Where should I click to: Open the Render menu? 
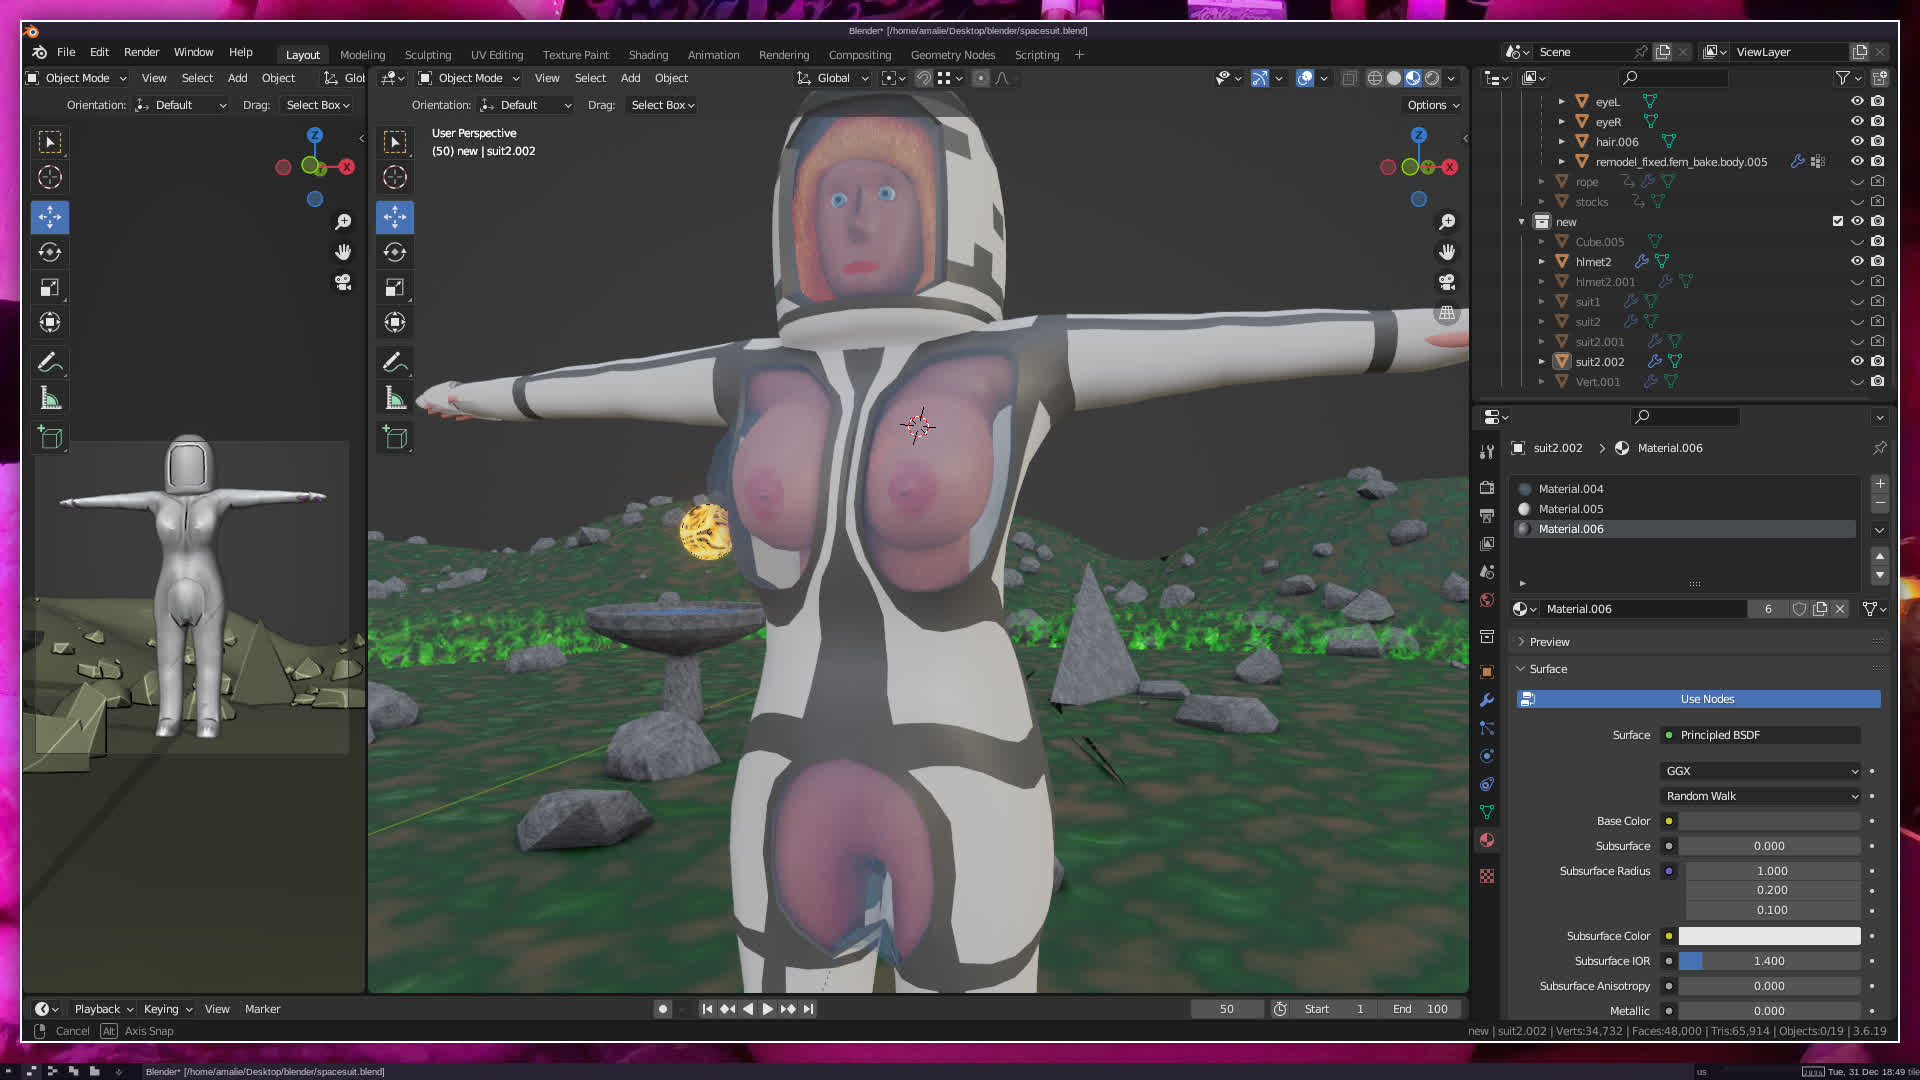[141, 52]
